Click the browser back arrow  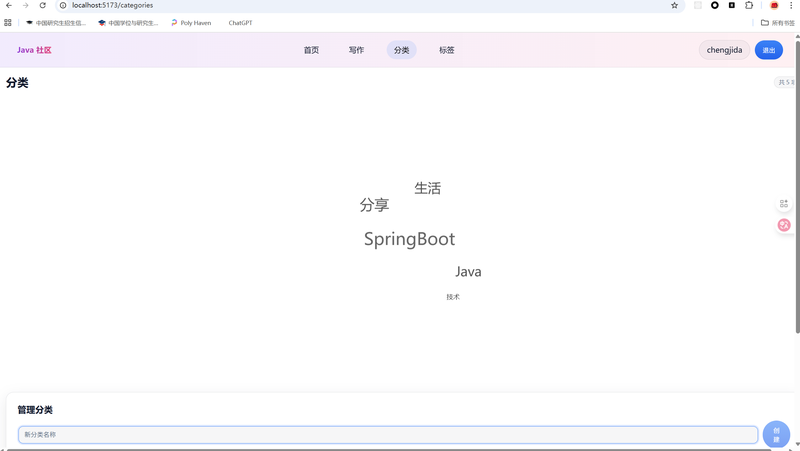click(x=9, y=5)
